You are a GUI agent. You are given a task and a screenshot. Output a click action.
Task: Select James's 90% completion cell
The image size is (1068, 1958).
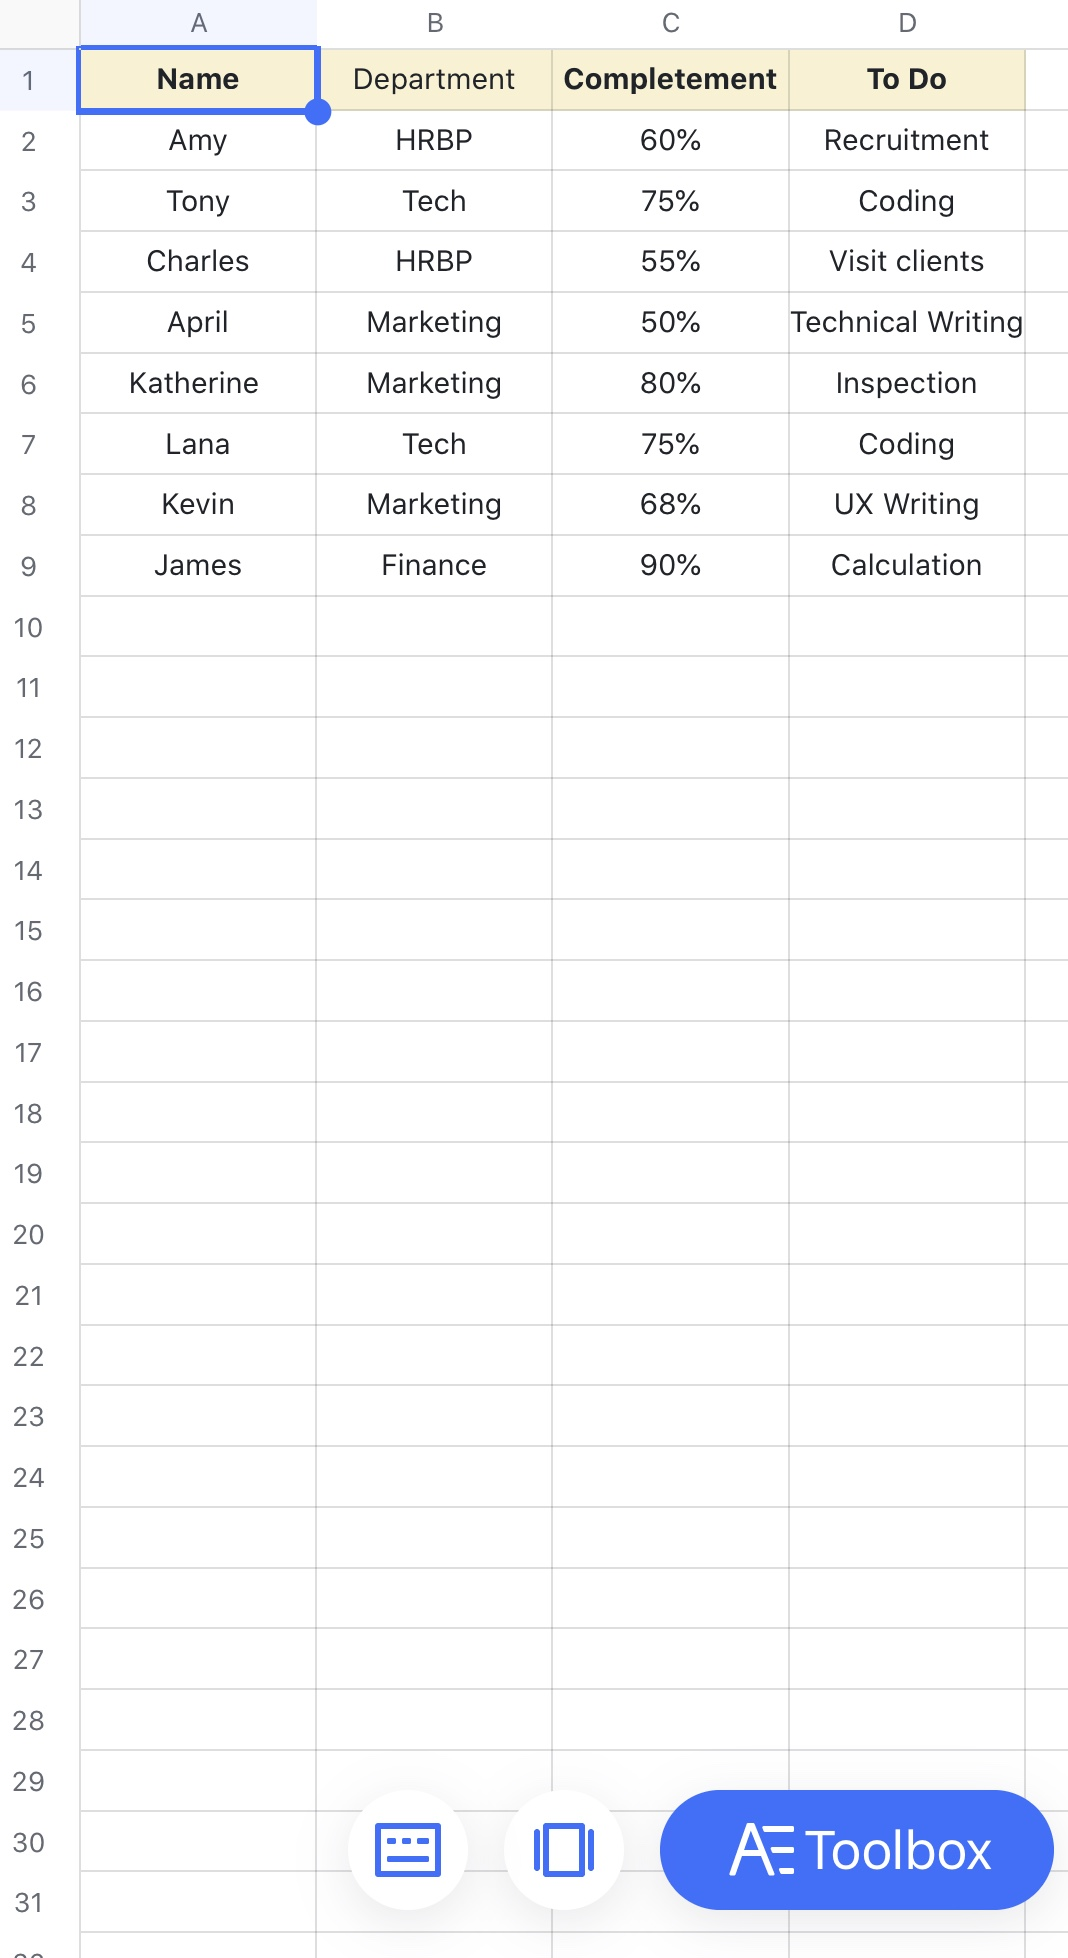(670, 566)
